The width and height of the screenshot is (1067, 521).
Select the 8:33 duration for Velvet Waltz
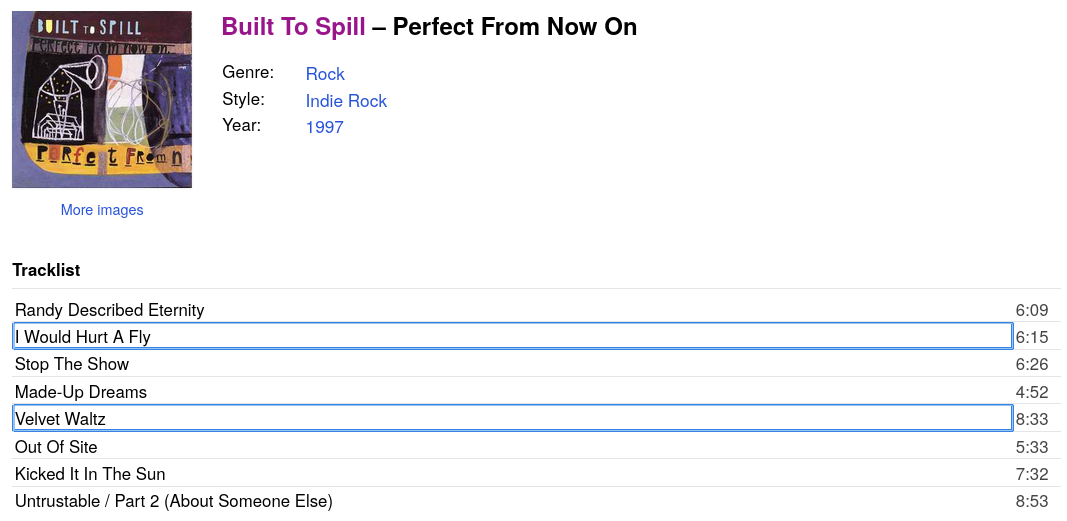[1032, 419]
